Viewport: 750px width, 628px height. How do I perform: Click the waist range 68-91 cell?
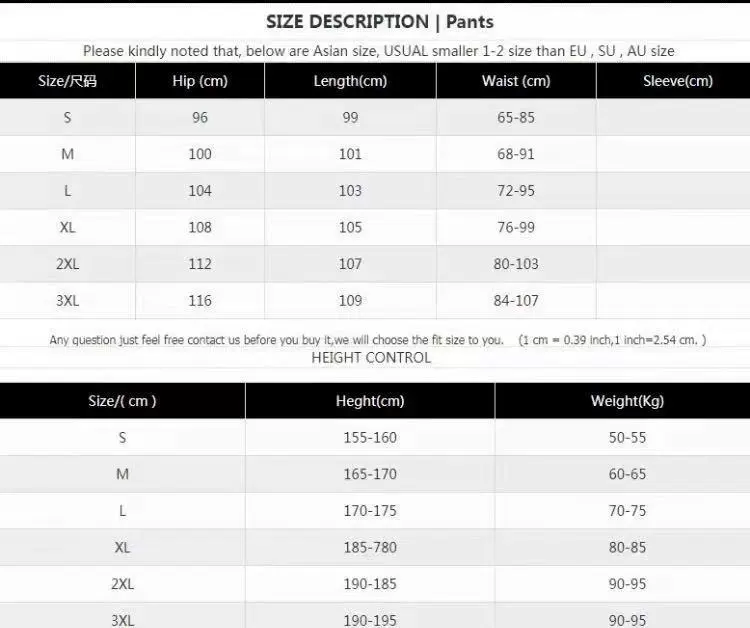[516, 154]
